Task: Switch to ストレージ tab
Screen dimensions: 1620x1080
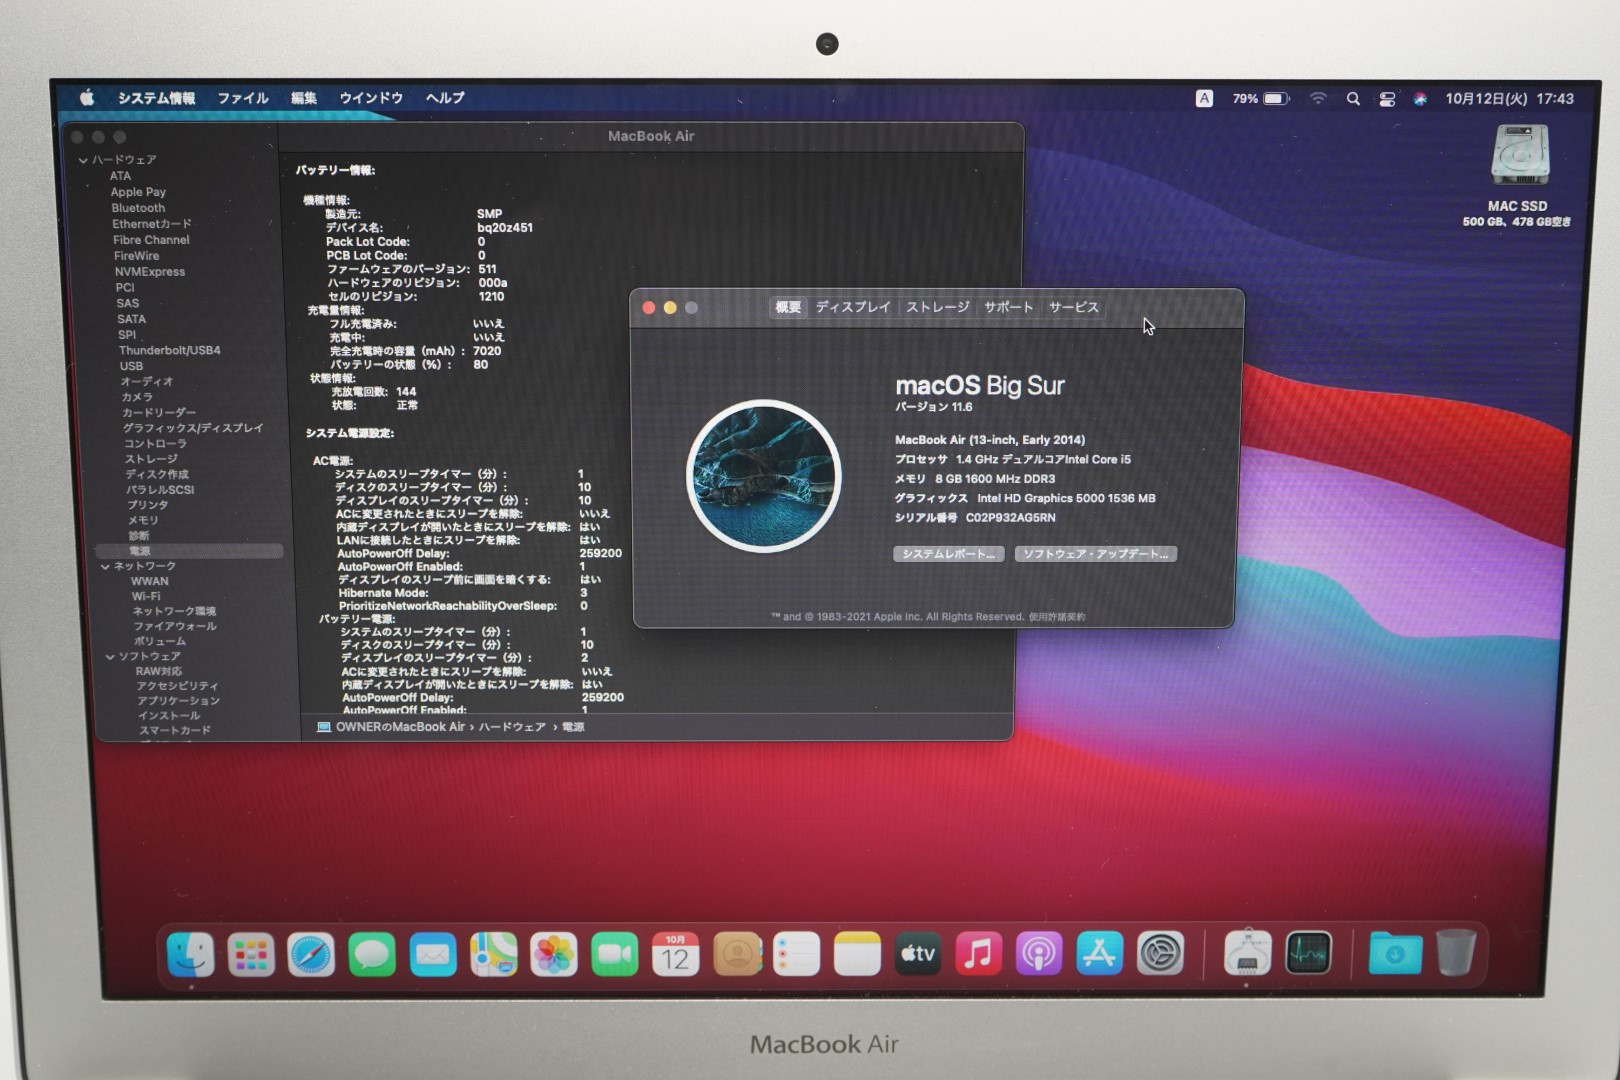Action: [938, 307]
